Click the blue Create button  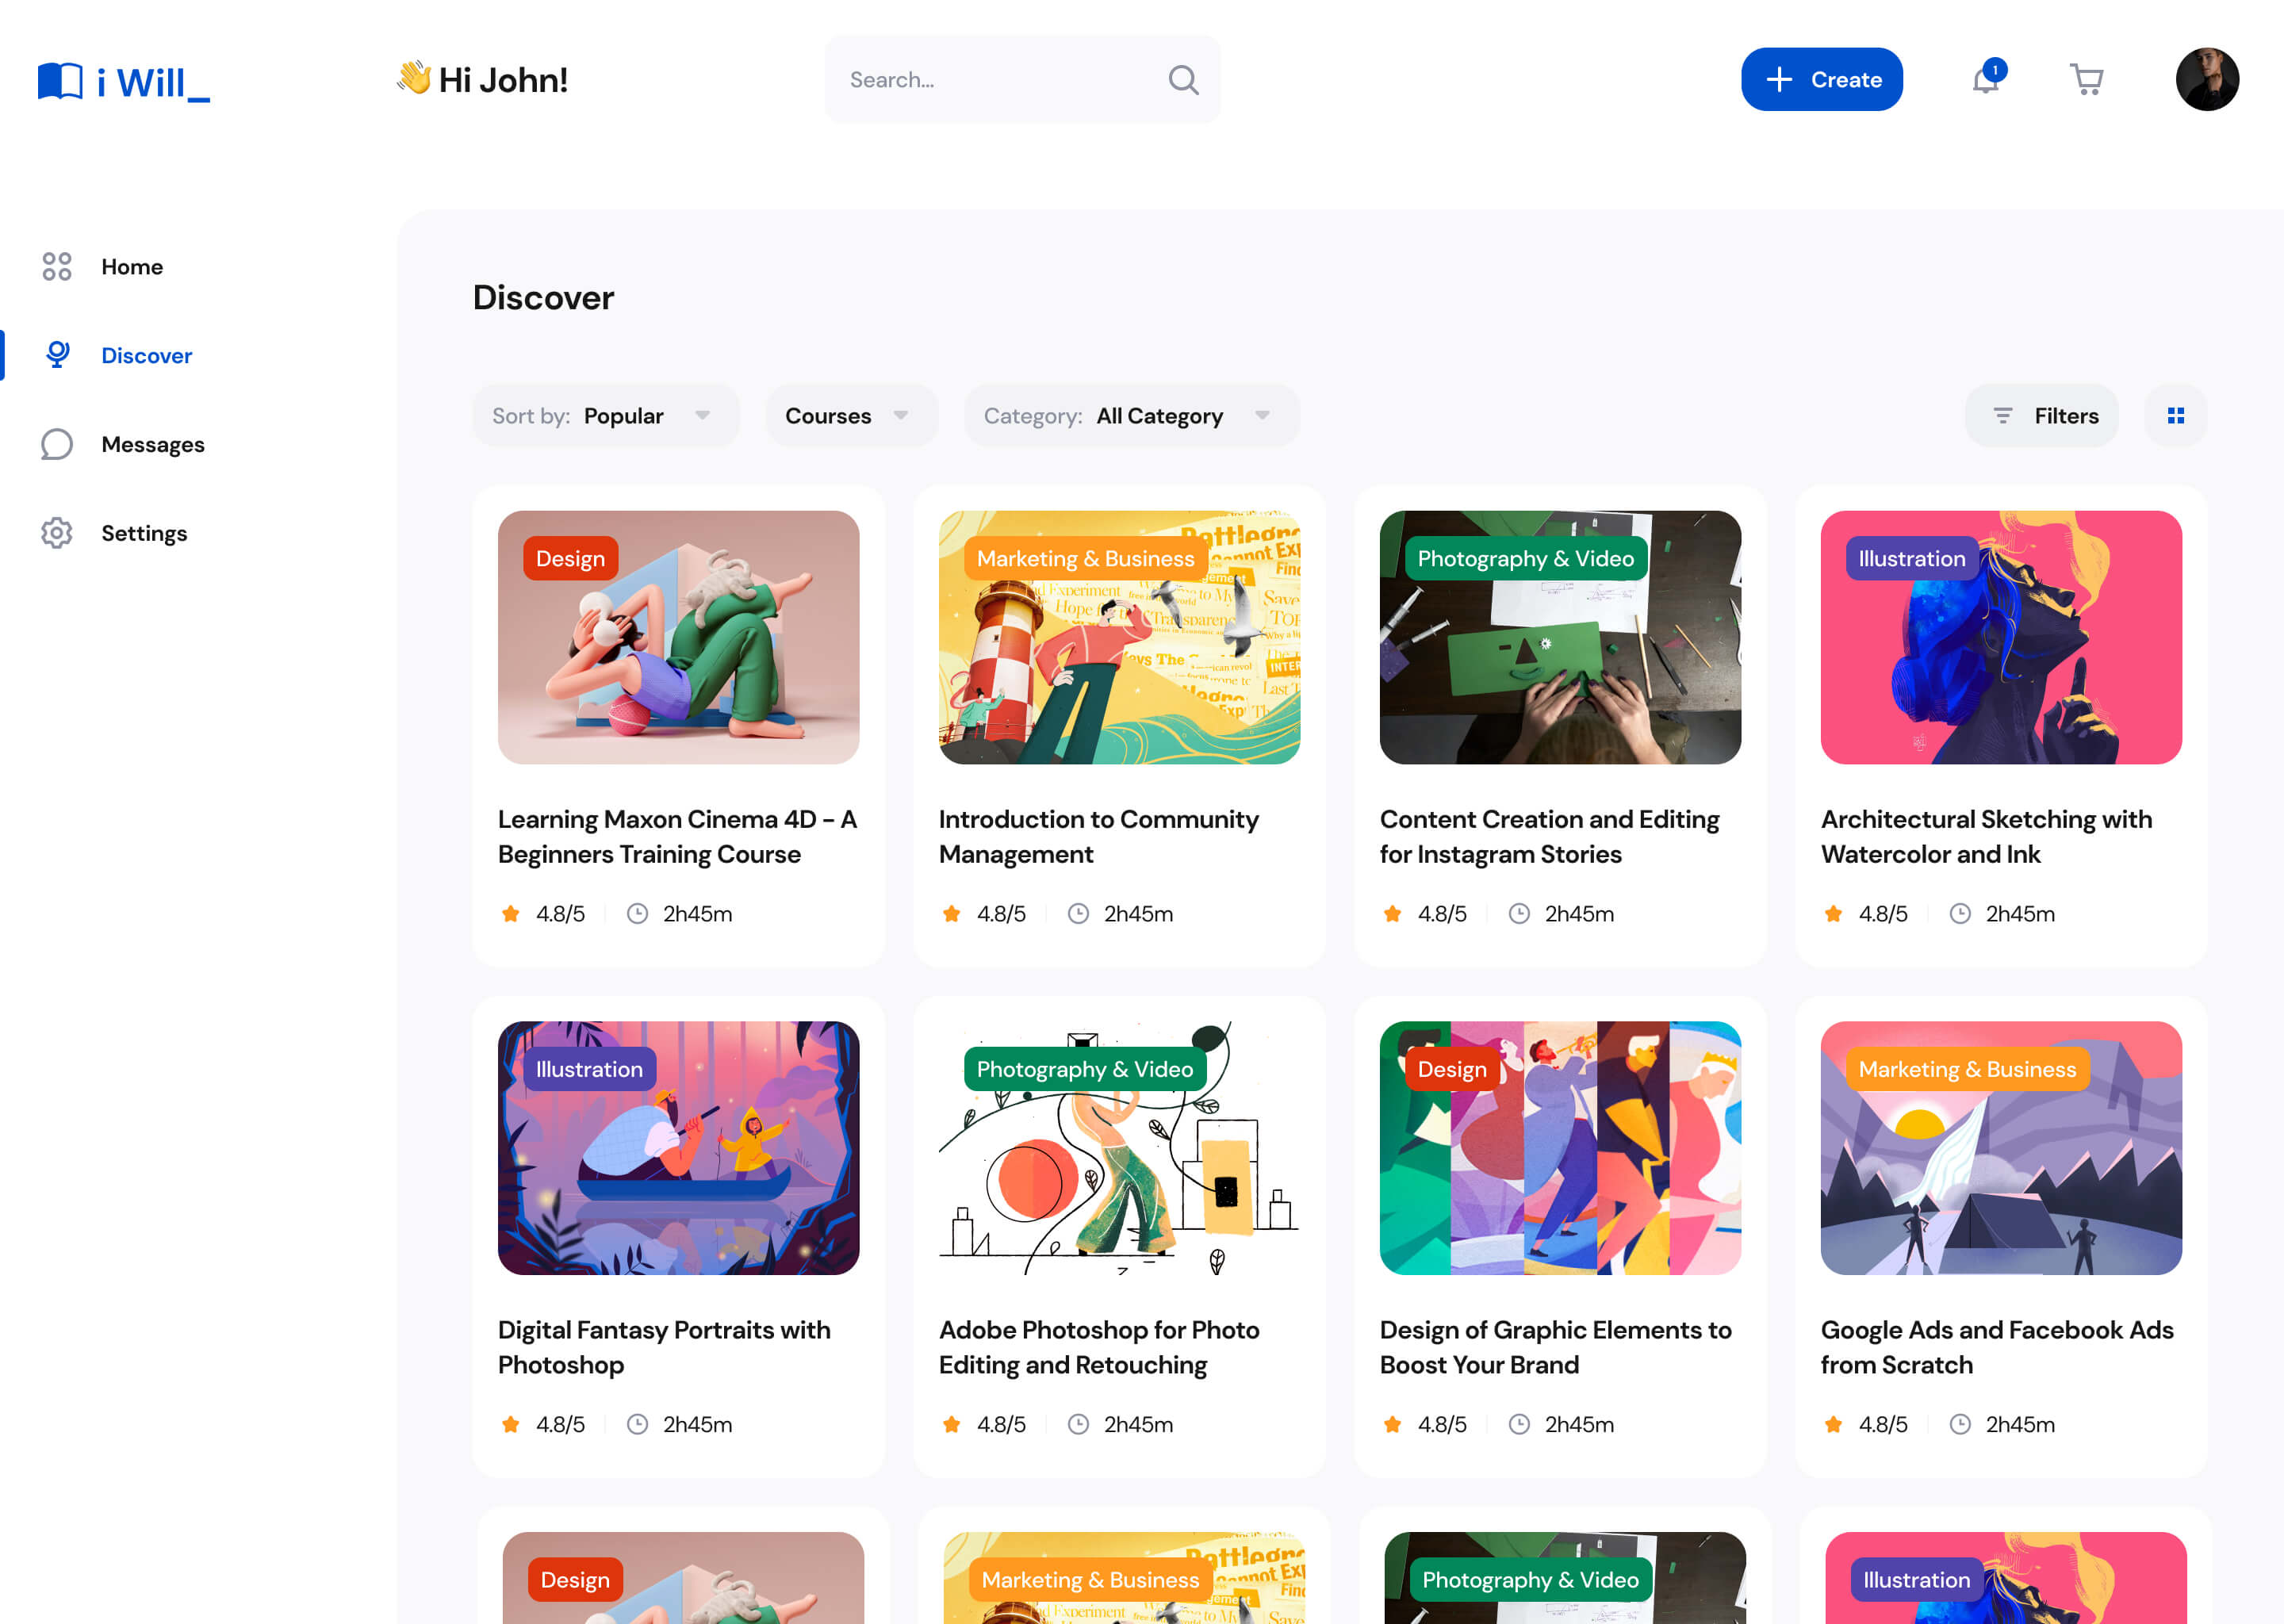pyautogui.click(x=1822, y=79)
